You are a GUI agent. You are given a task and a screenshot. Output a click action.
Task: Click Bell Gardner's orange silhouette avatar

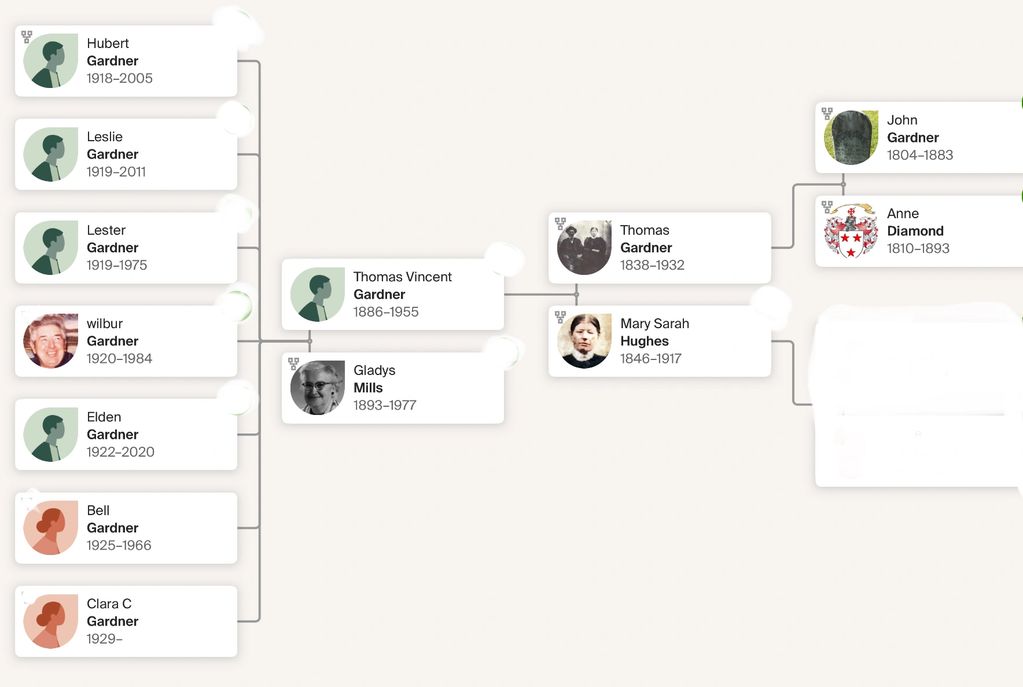[x=51, y=528]
